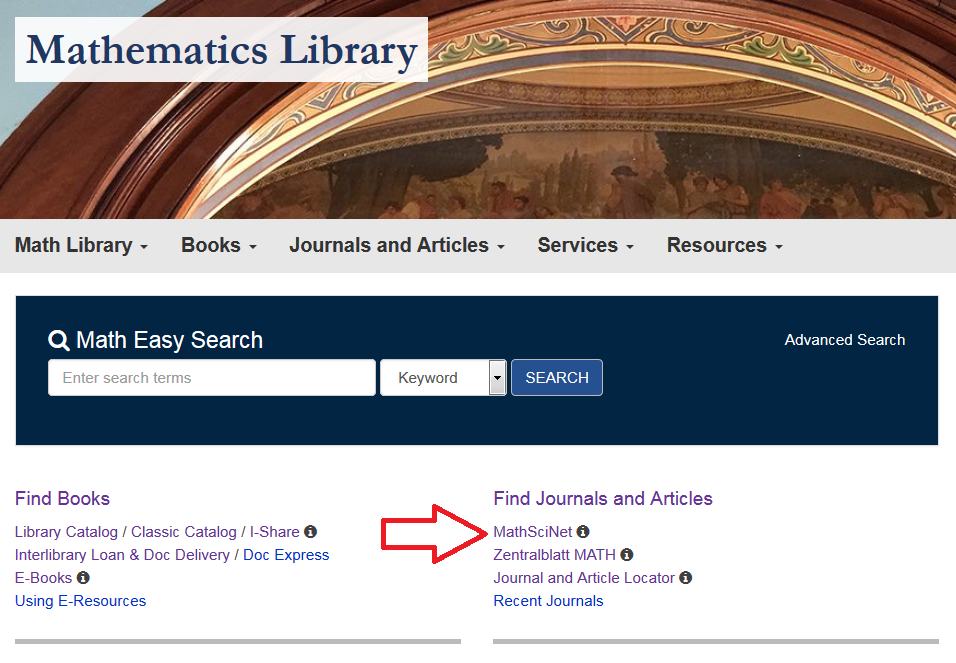Visit Interlibrary Loan & Doc Delivery
Image resolution: width=956 pixels, height=663 pixels.
122,555
